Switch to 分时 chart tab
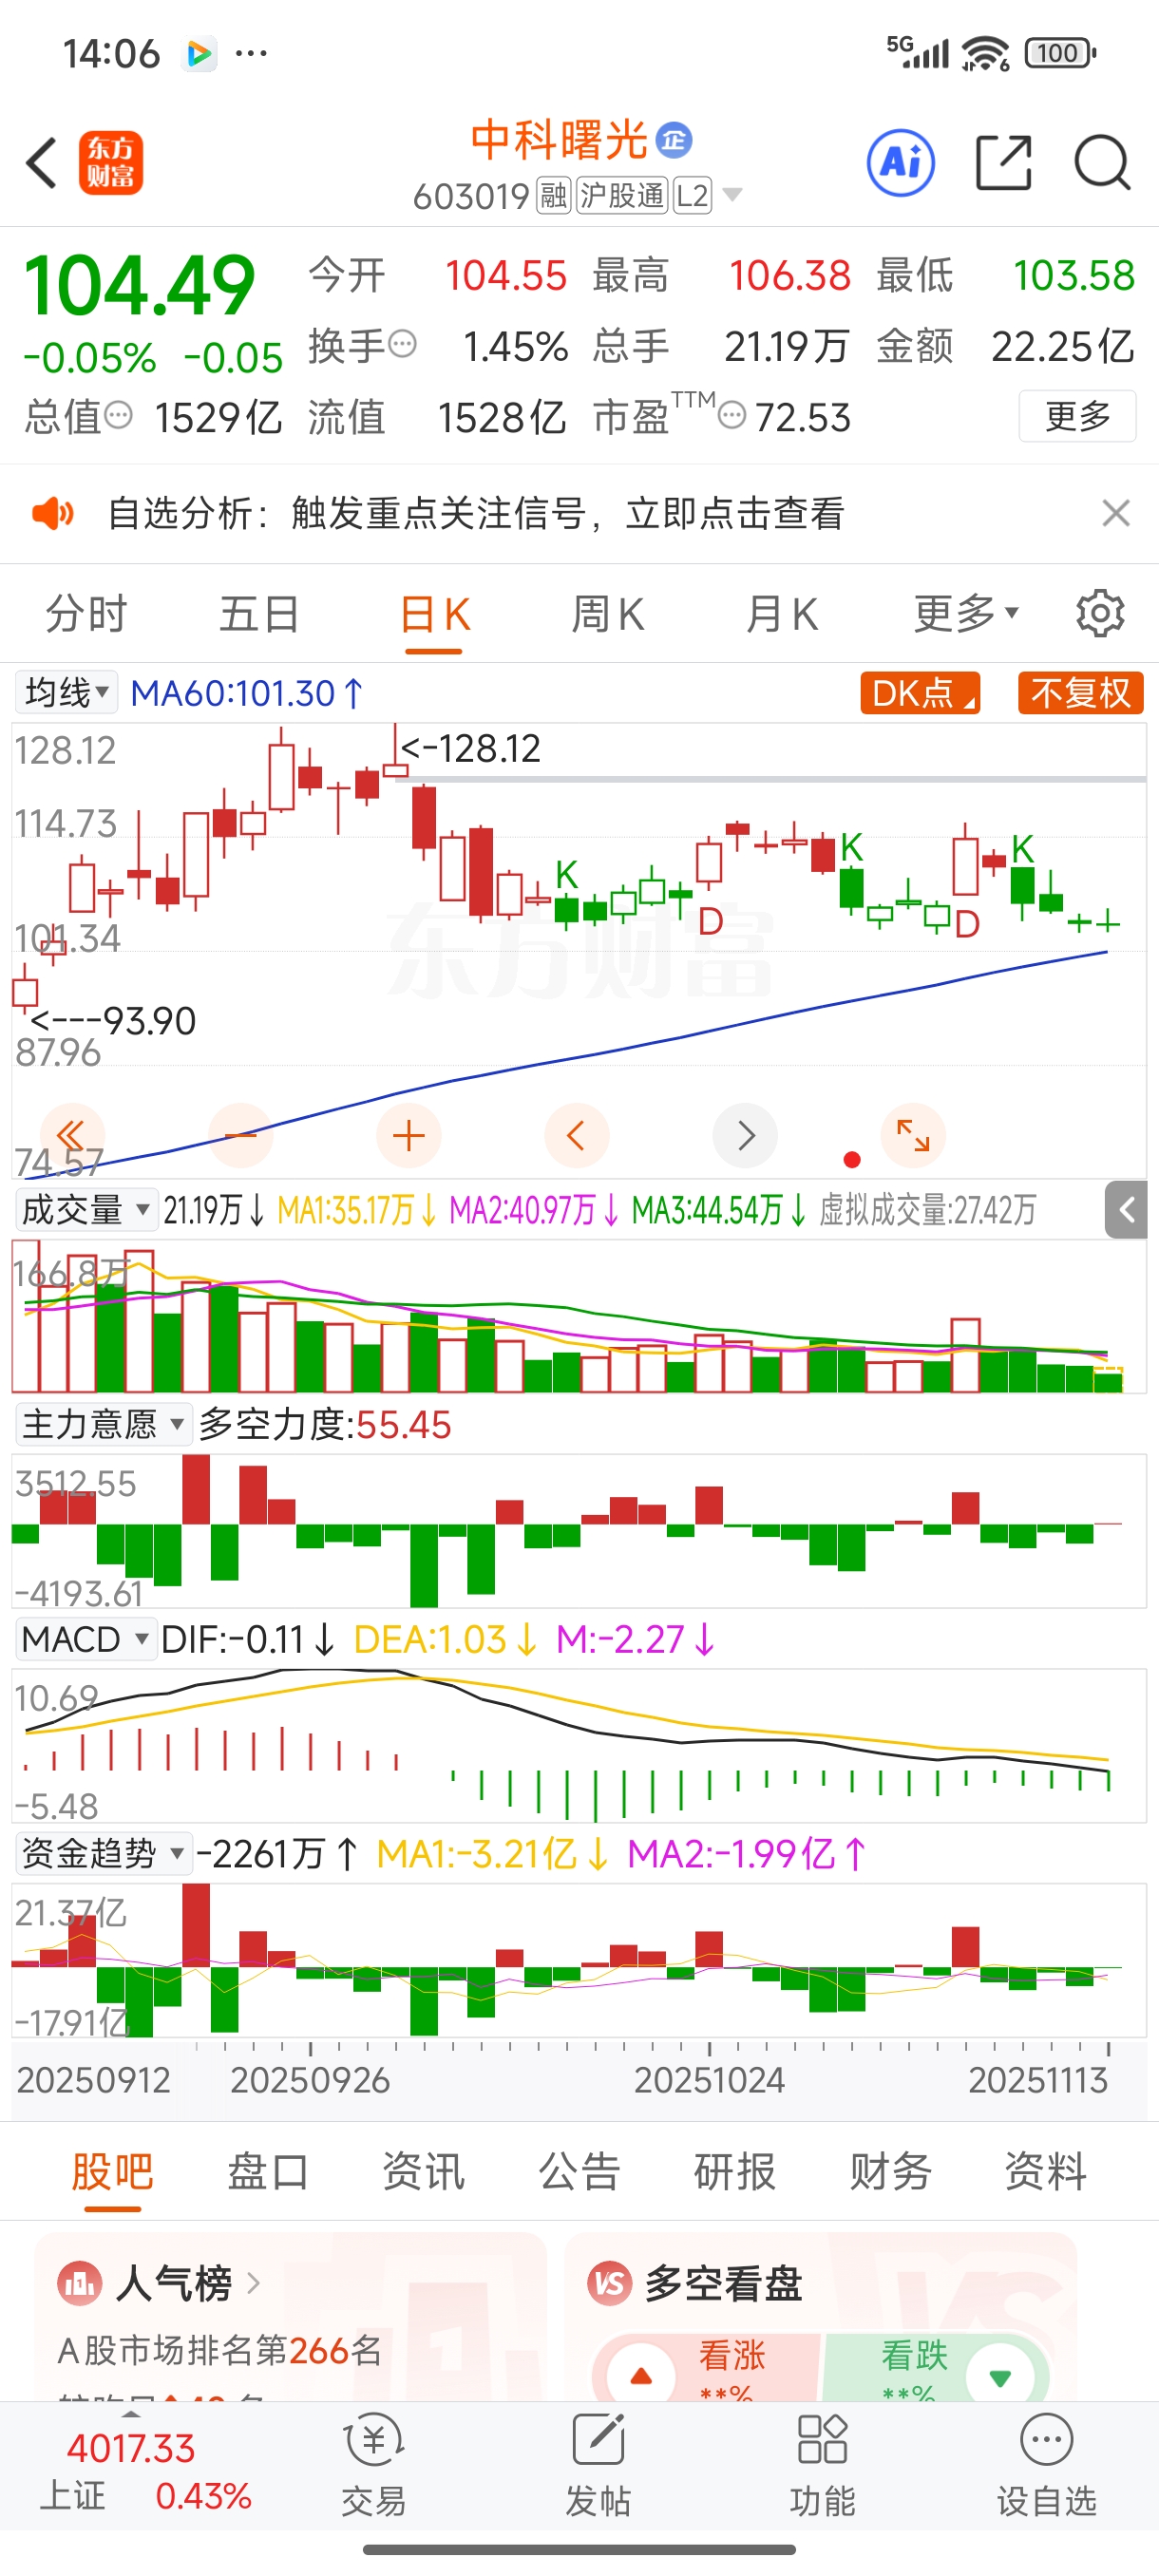Viewport: 1159px width, 2576px height. pos(86,613)
